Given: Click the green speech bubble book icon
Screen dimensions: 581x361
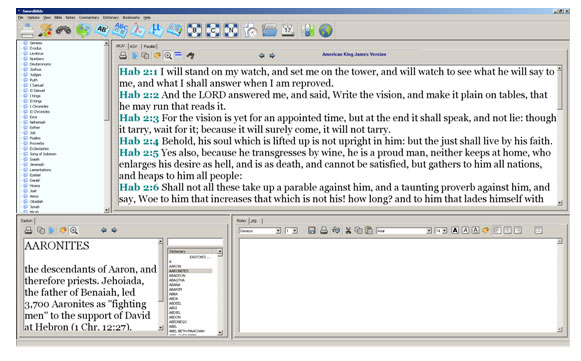Looking at the screenshot, I should (x=83, y=30).
